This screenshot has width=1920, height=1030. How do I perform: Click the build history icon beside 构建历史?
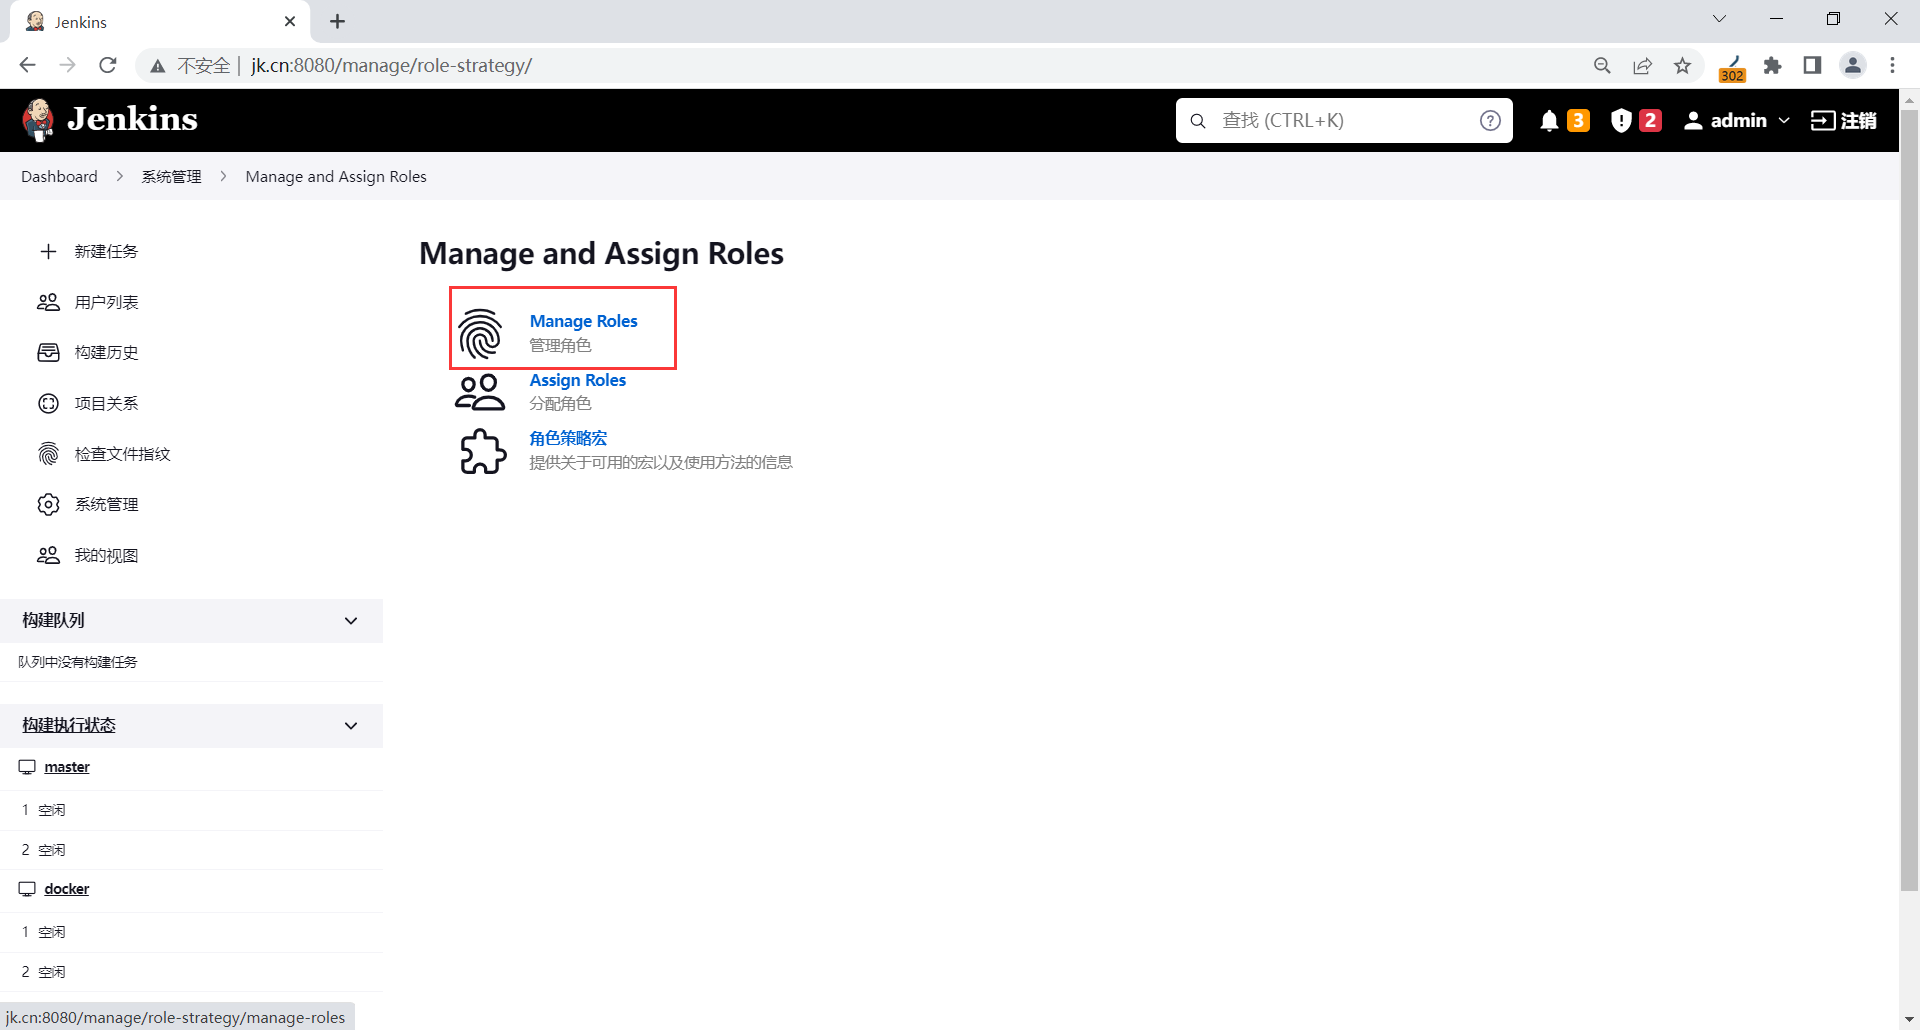pos(48,352)
